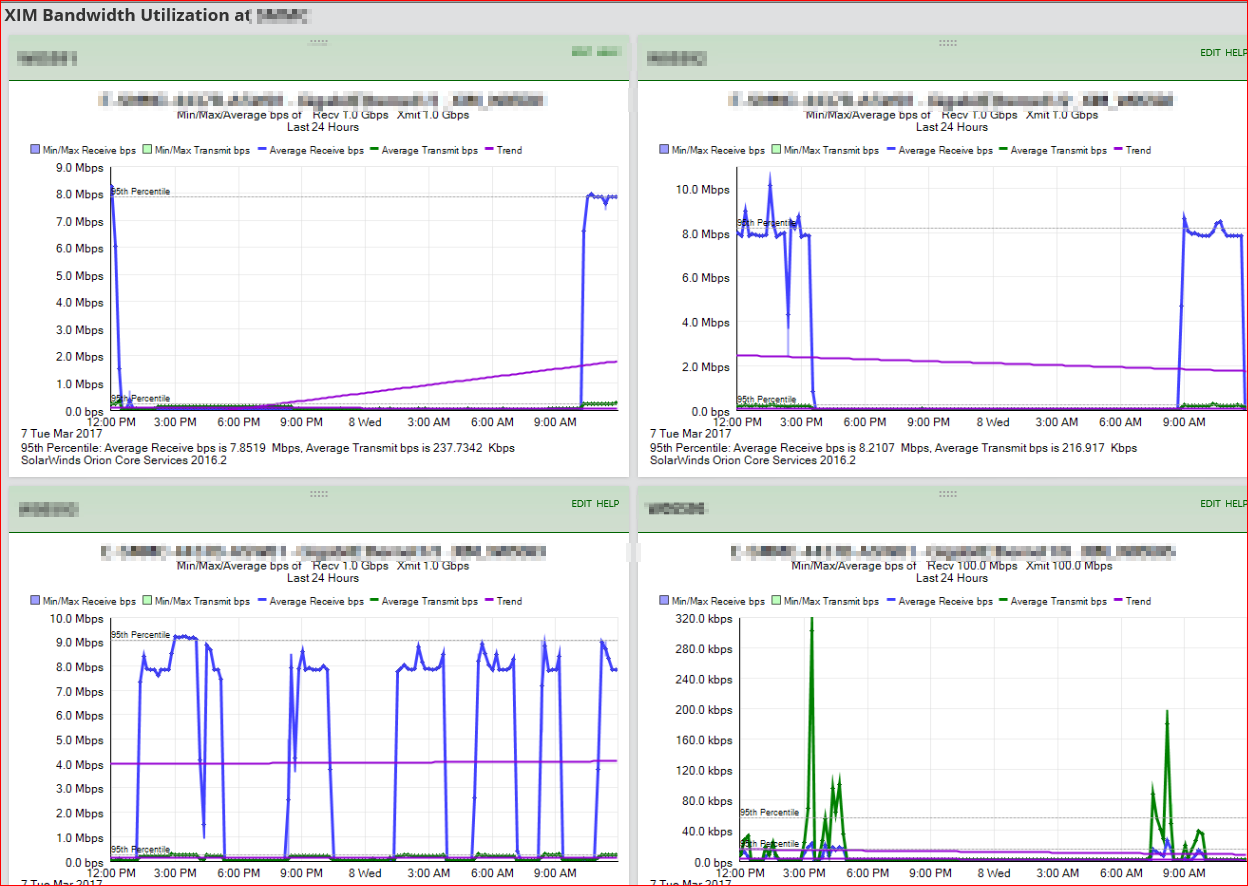
Task: Click the Average Transmit bps legend marker in the kbps chart
Action: [x=1003, y=601]
